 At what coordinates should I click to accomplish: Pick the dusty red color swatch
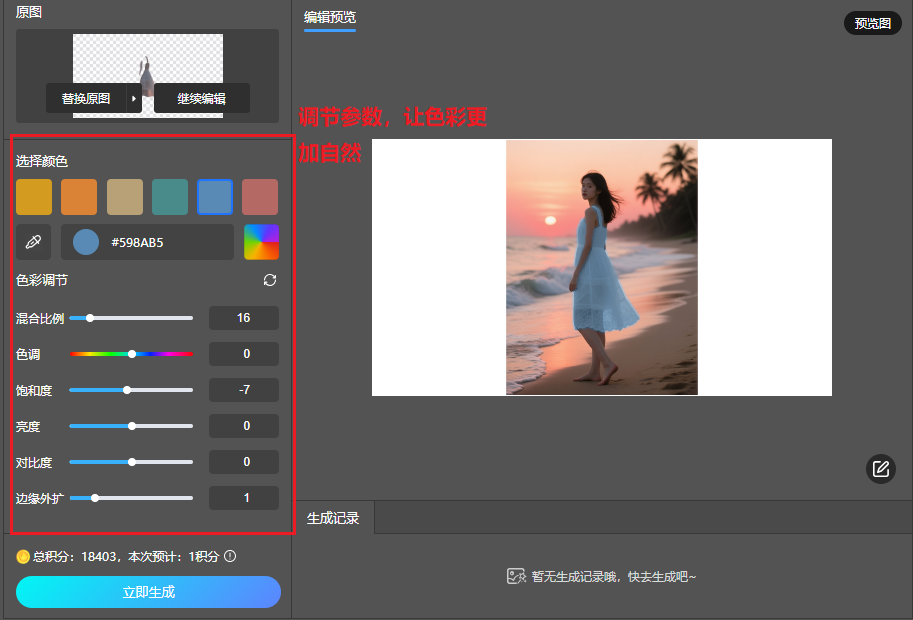pos(260,197)
